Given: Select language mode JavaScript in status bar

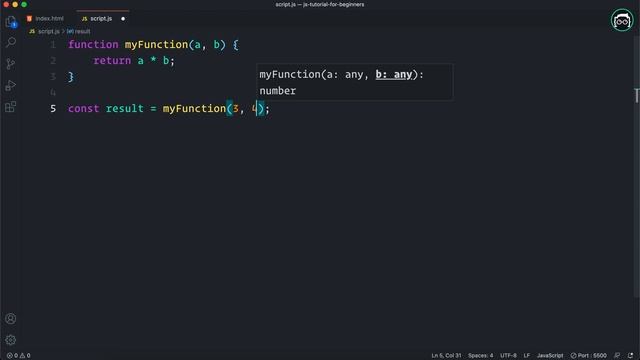Looking at the screenshot, I should tap(550, 356).
